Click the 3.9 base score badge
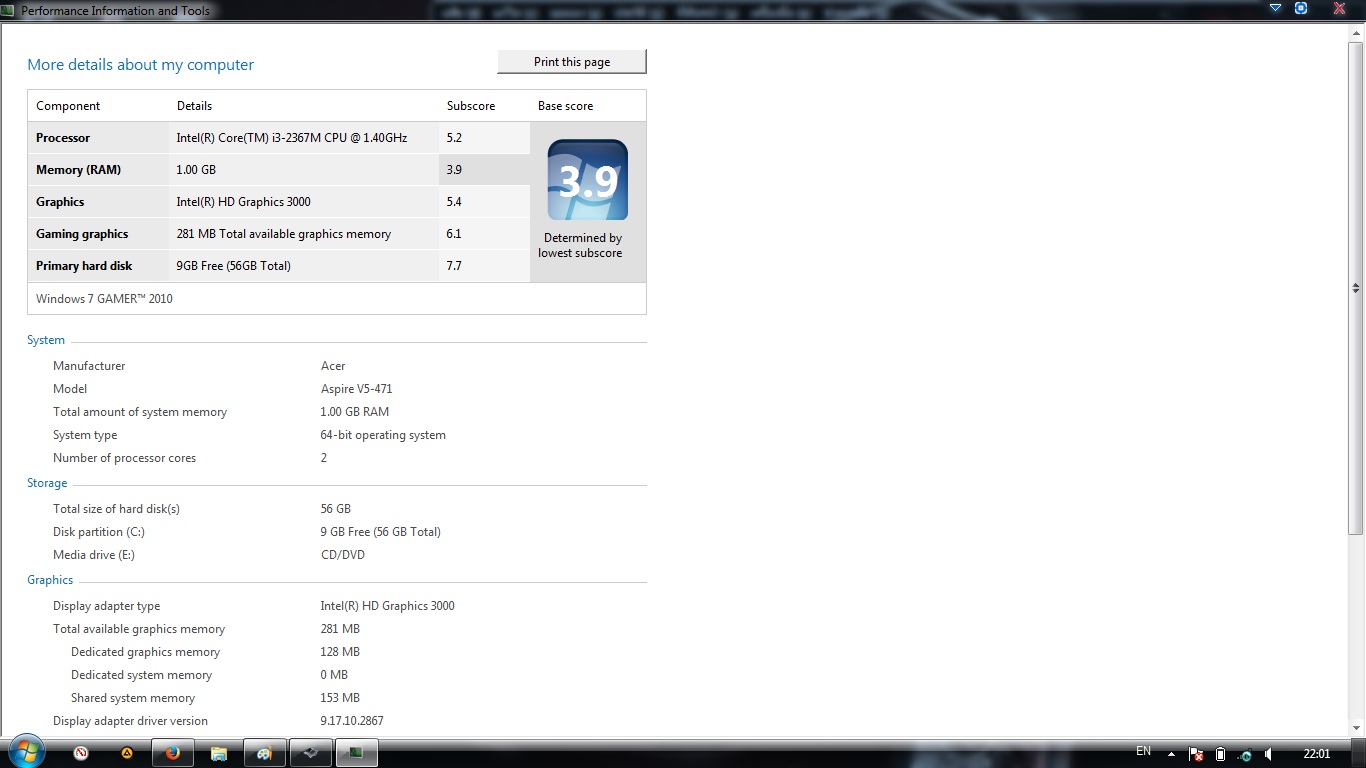The width and height of the screenshot is (1366, 768). click(588, 180)
